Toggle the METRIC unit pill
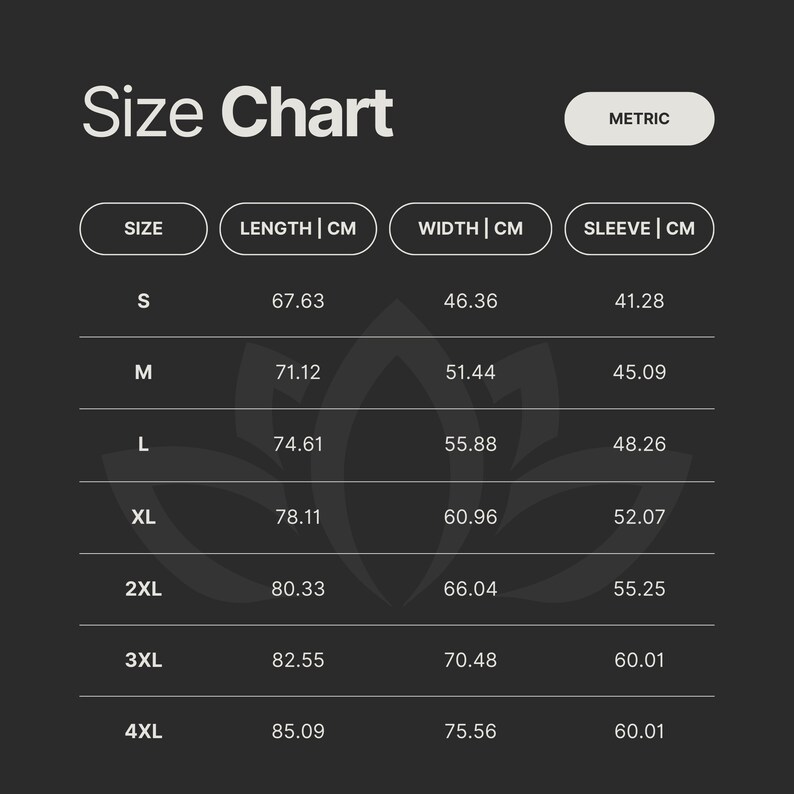794x794 pixels. pos(639,118)
